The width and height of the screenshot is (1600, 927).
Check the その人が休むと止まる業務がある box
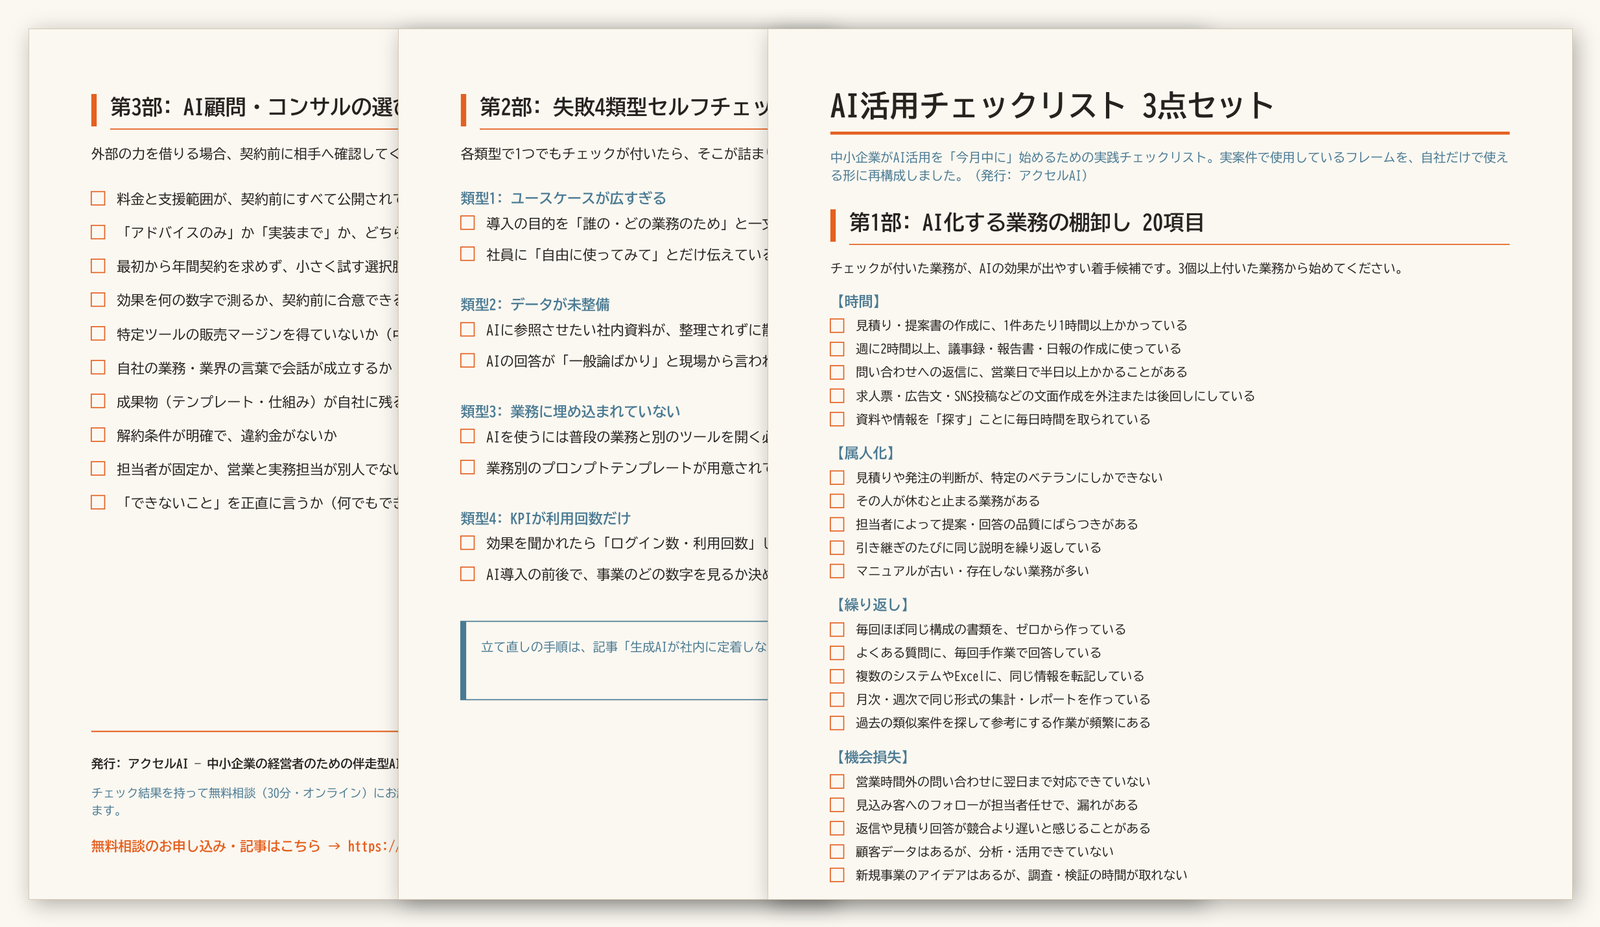837,501
